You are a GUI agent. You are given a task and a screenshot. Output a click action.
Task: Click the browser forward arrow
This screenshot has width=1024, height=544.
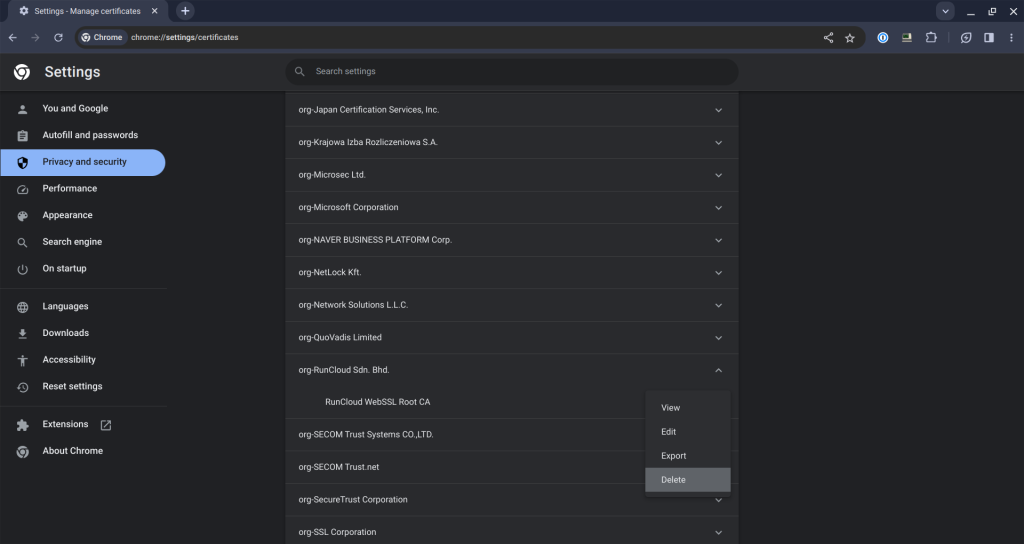[x=35, y=38]
